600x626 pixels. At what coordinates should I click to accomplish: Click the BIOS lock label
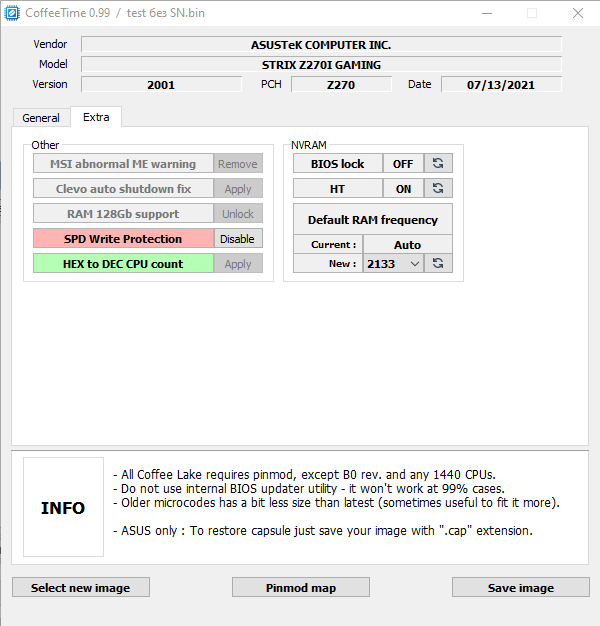(x=338, y=163)
